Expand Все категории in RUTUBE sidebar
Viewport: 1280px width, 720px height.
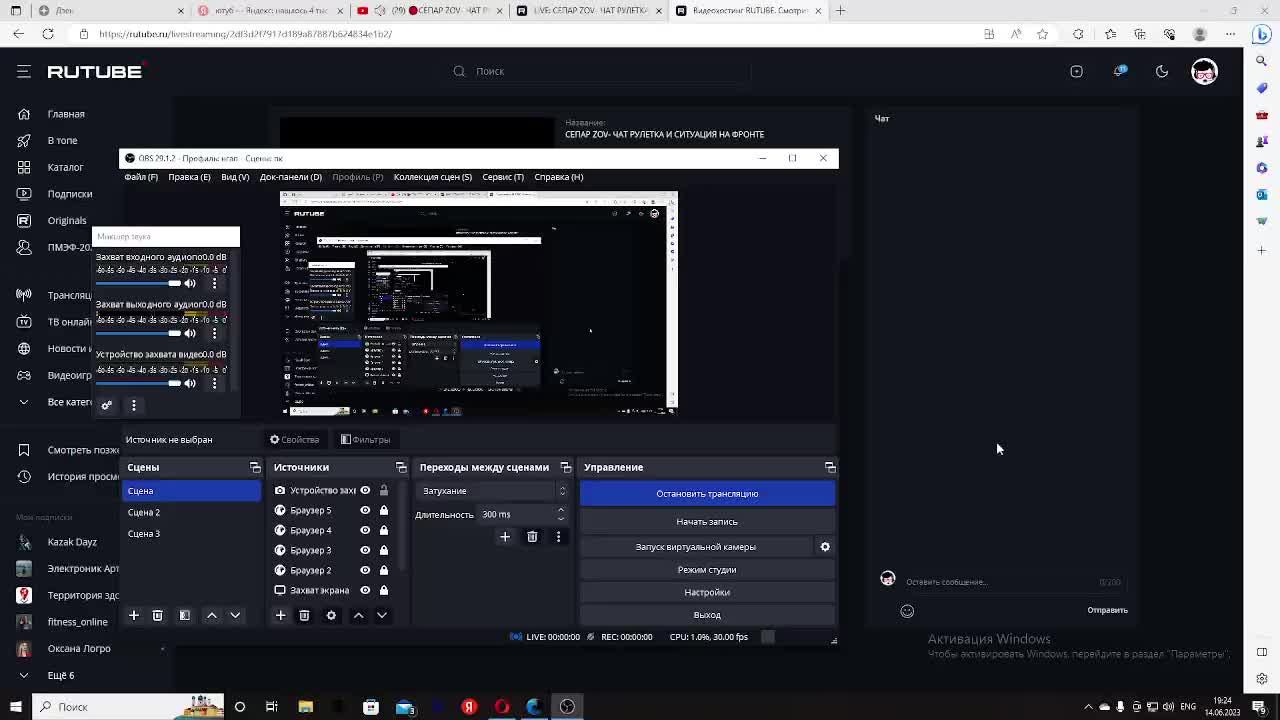(58, 402)
